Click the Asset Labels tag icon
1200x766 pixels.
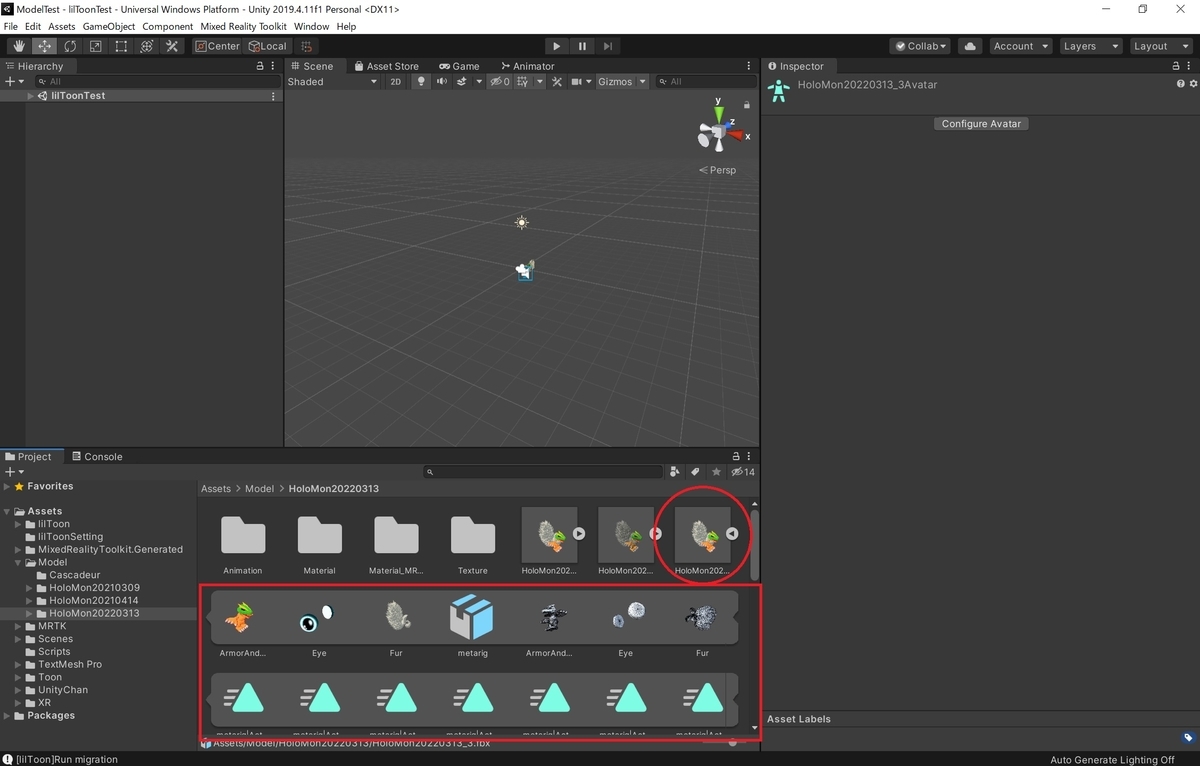[1188, 738]
